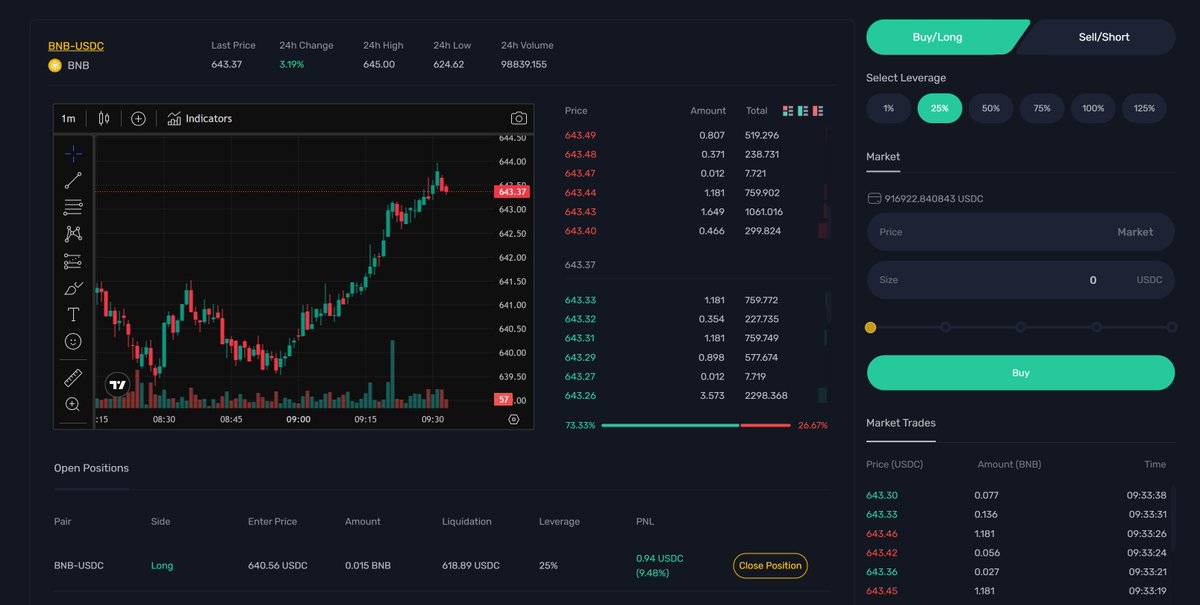Open the XABCD pattern tool
The image size is (1200, 605).
coord(72,233)
